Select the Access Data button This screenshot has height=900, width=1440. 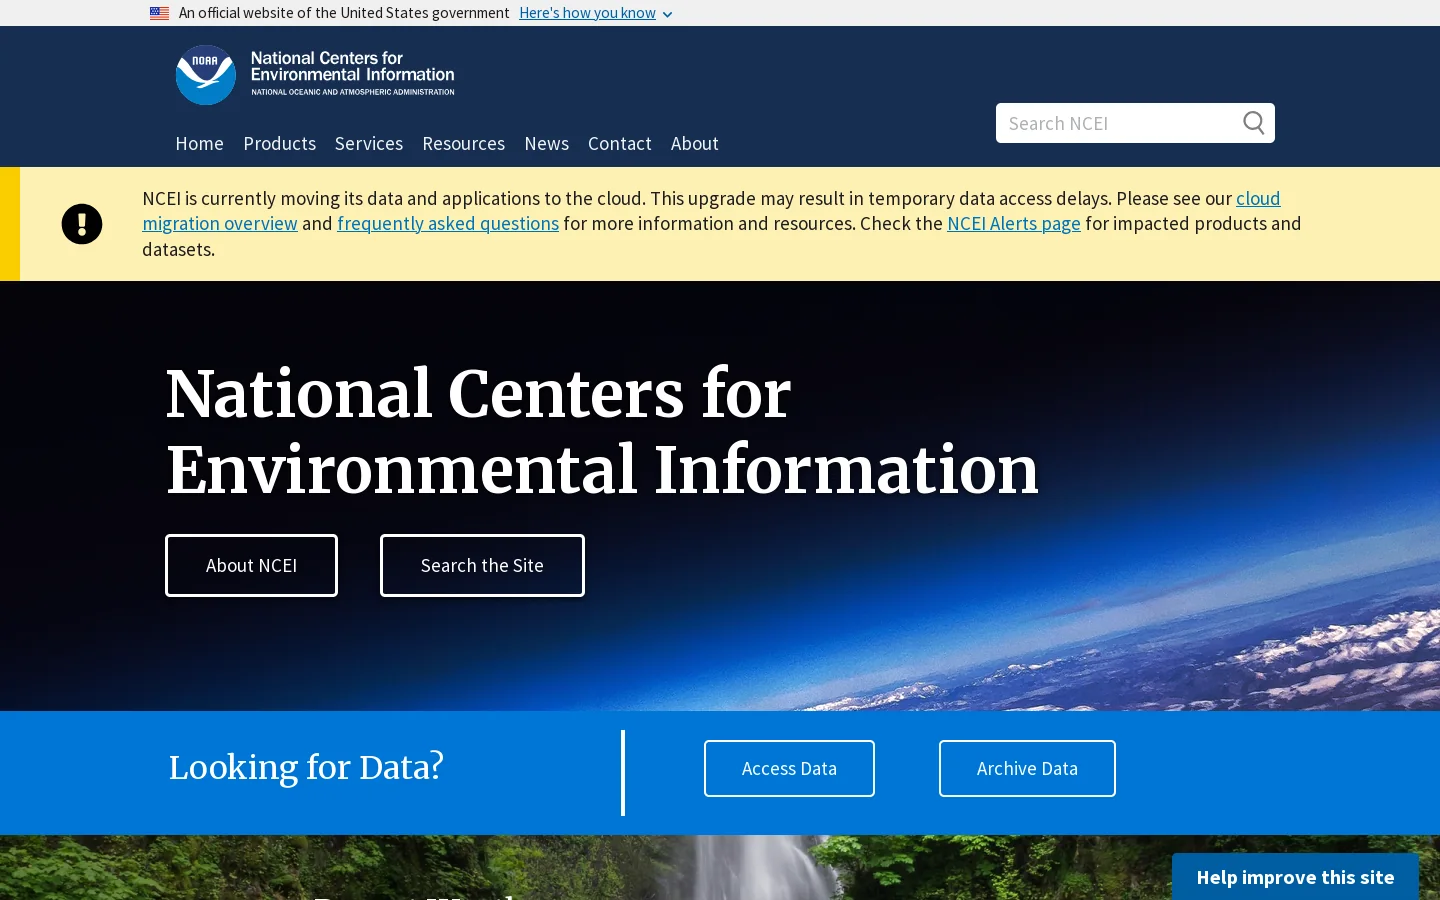click(789, 768)
